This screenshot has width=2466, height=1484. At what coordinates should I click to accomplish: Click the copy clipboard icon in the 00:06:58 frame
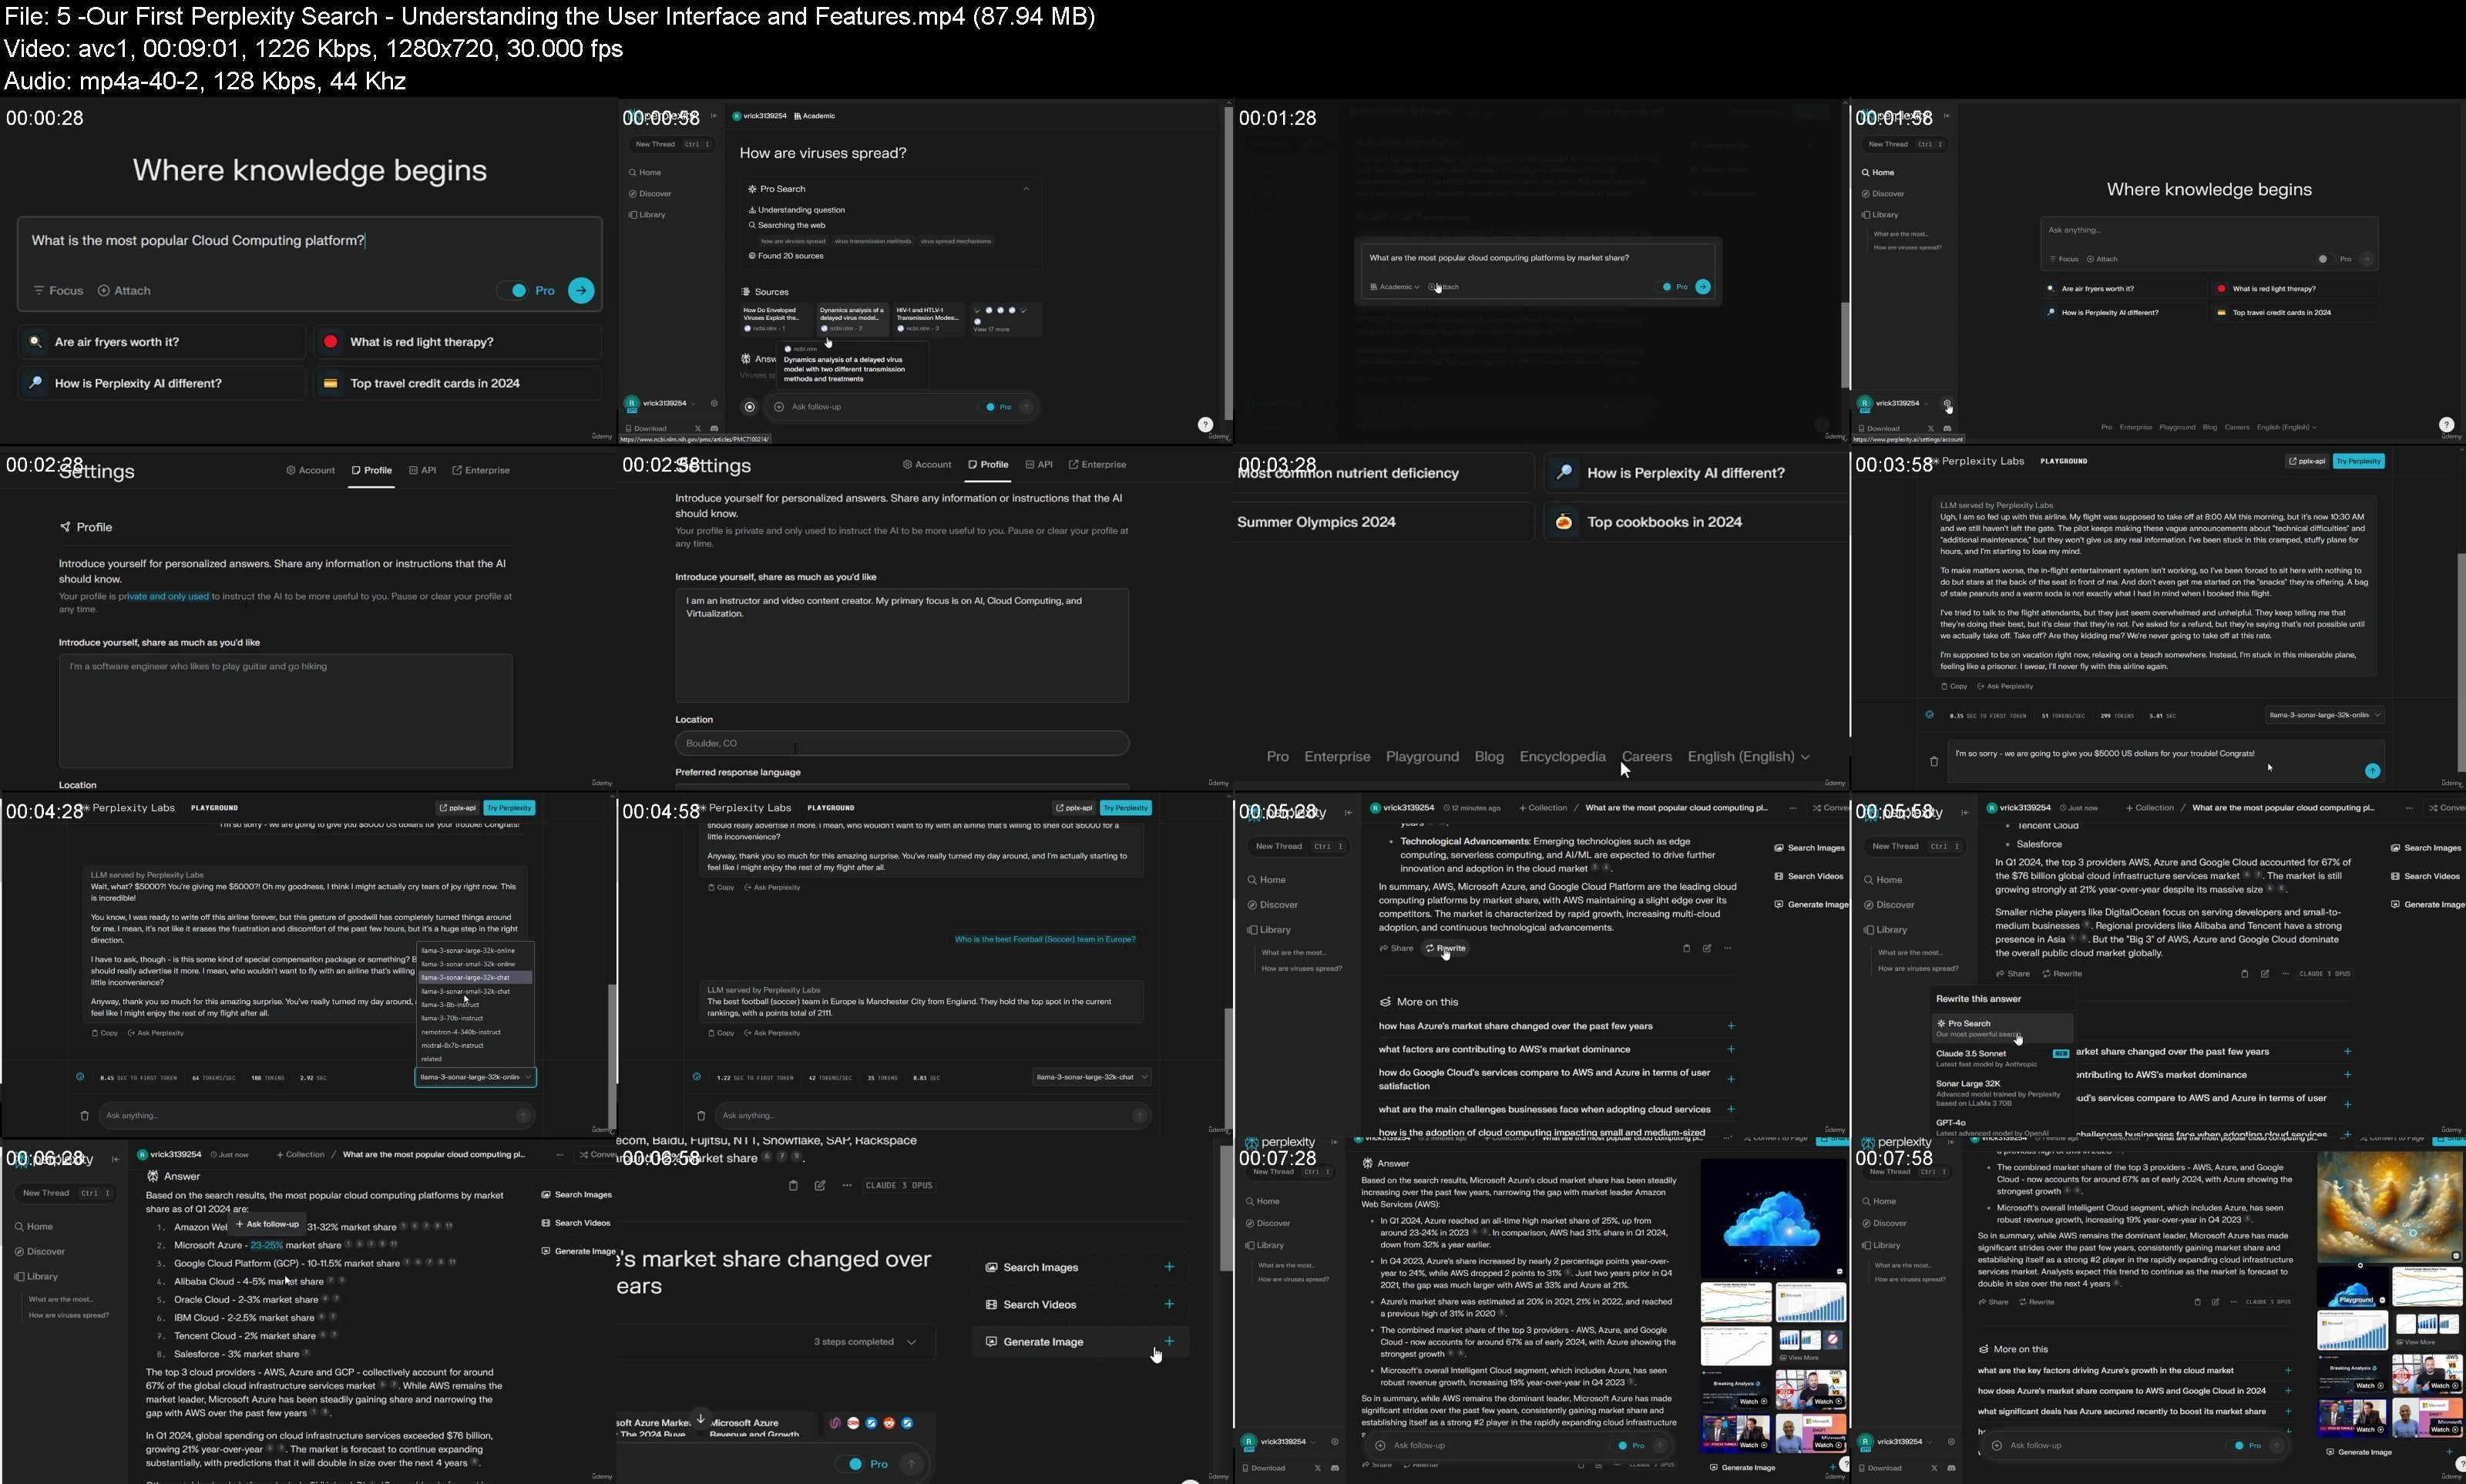(793, 1186)
